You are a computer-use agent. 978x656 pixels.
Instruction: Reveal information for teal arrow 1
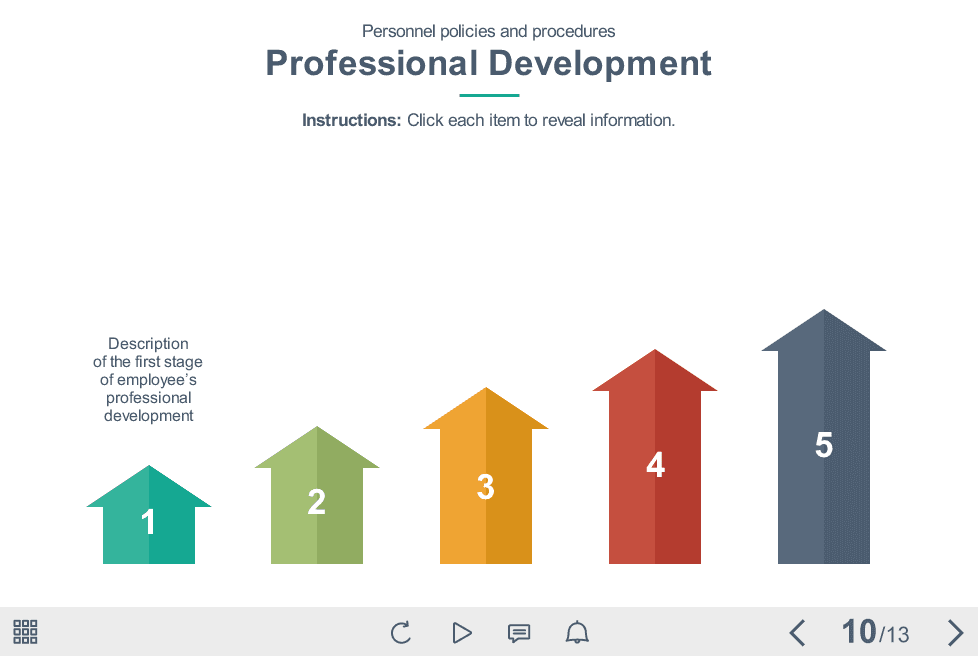click(x=148, y=518)
